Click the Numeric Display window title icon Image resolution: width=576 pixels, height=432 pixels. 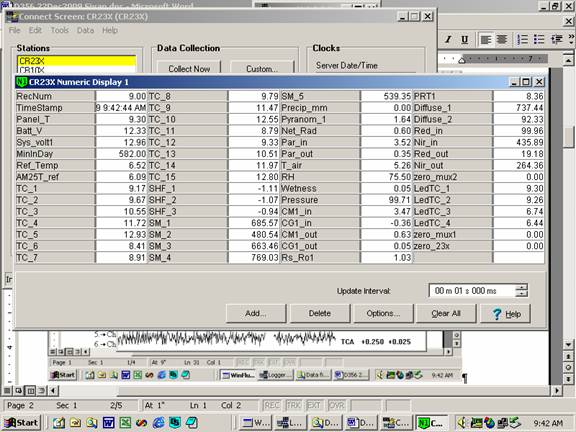pos(22,82)
